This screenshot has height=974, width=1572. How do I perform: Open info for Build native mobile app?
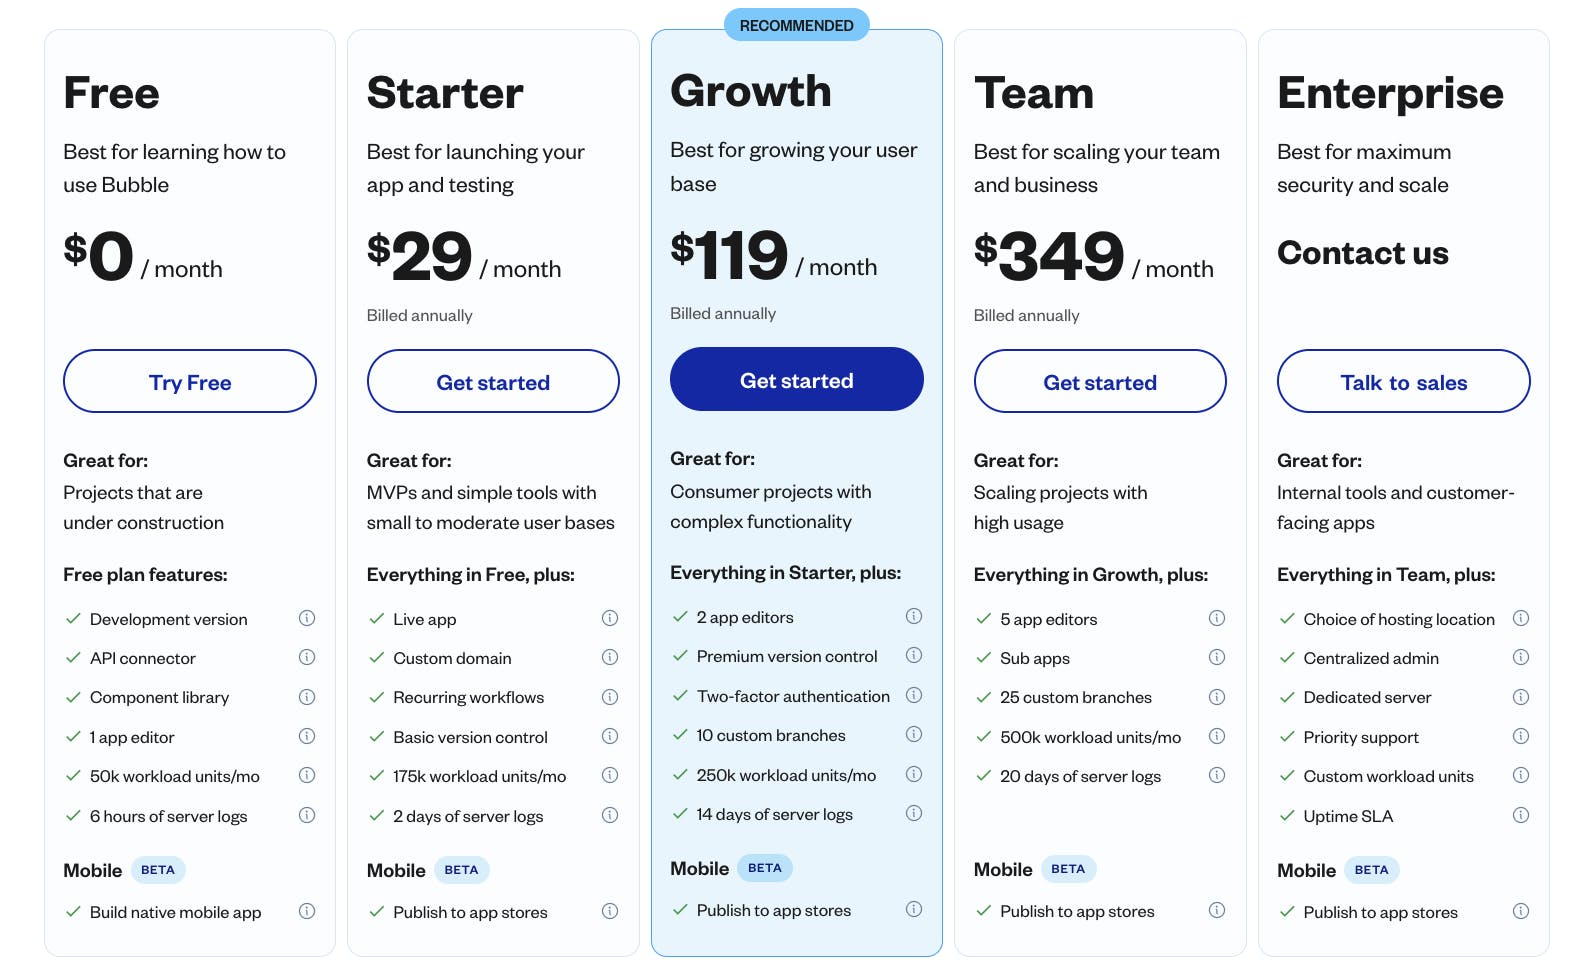pos(307,911)
